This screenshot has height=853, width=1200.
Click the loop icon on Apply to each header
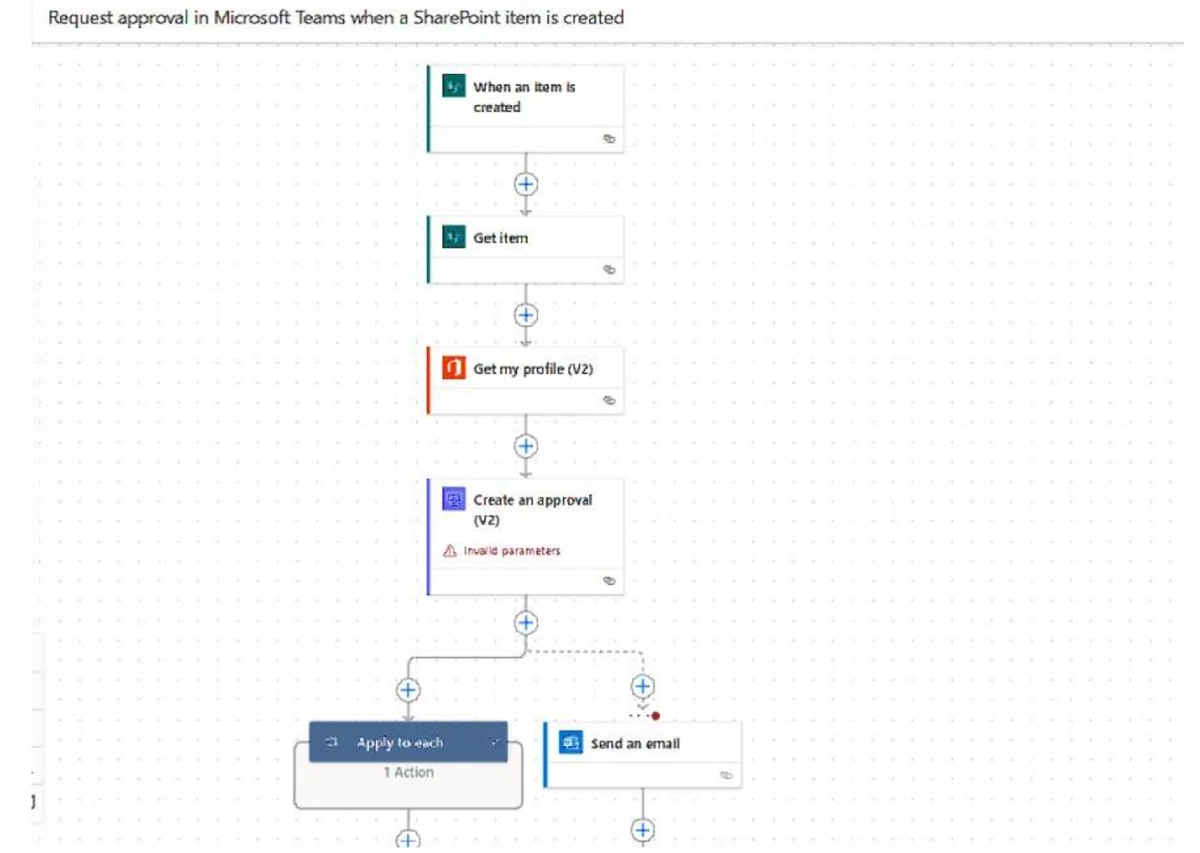point(333,743)
